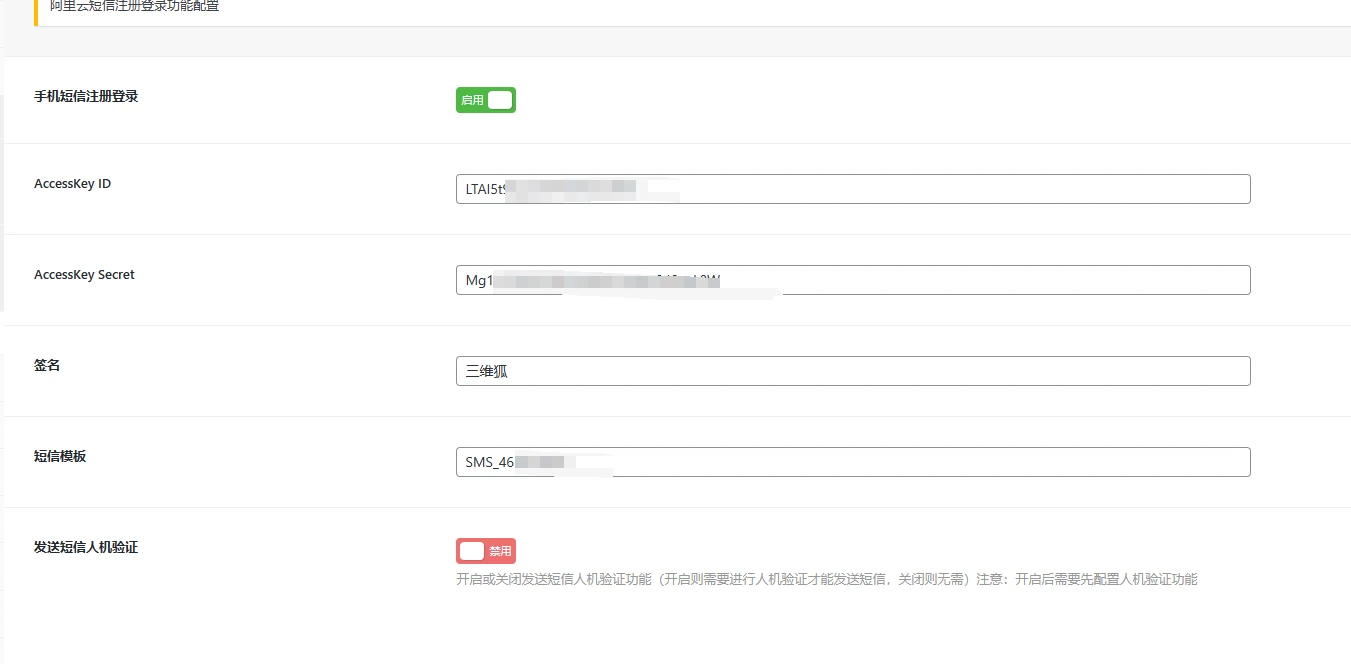1351x664 pixels.
Task: Click the Mg1 secret text
Action: [x=478, y=280]
